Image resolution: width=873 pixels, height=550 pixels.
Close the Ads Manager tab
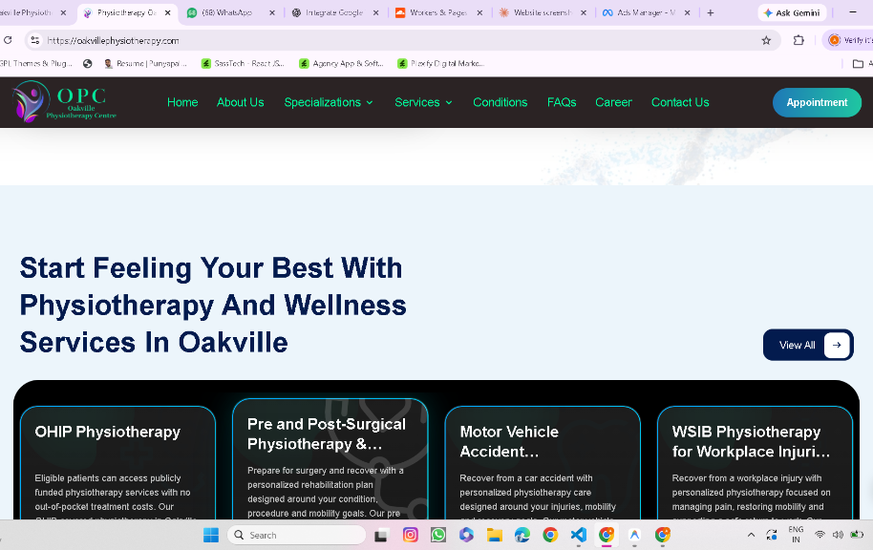coord(687,12)
